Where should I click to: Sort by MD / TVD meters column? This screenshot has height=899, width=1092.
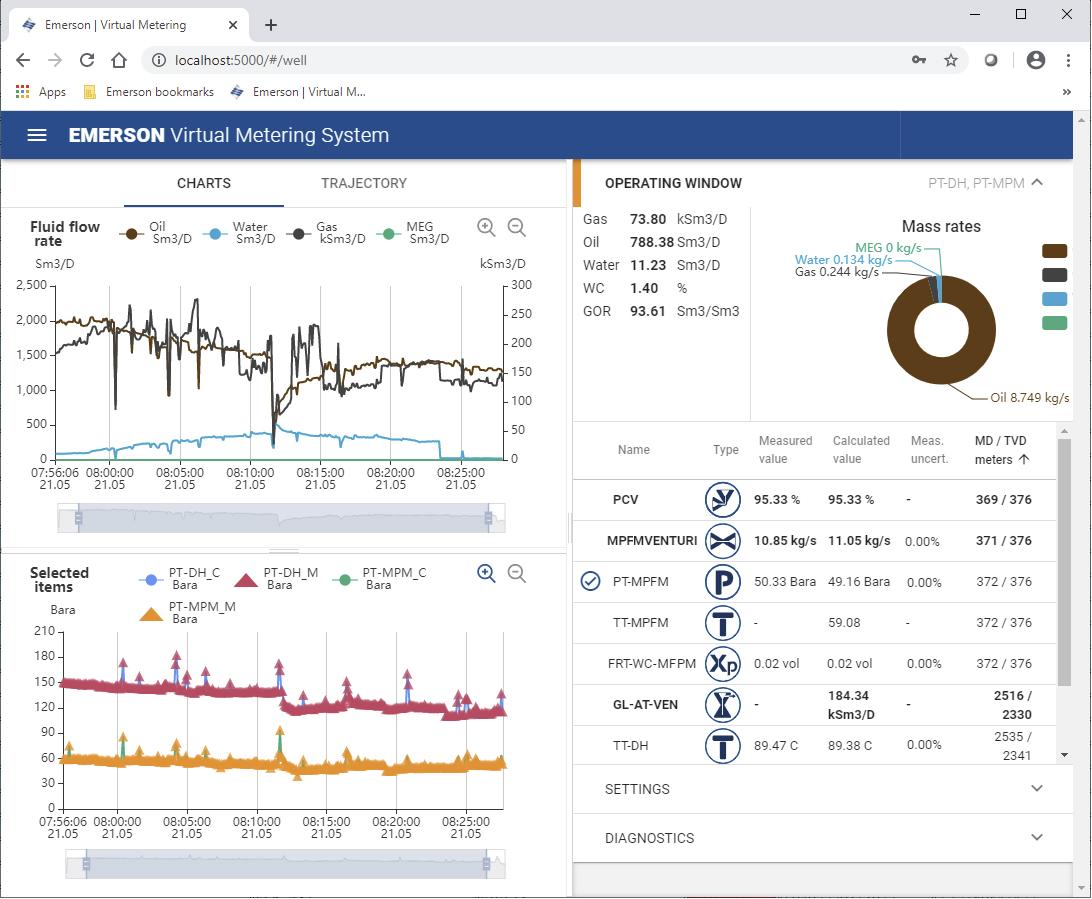pos(1001,450)
